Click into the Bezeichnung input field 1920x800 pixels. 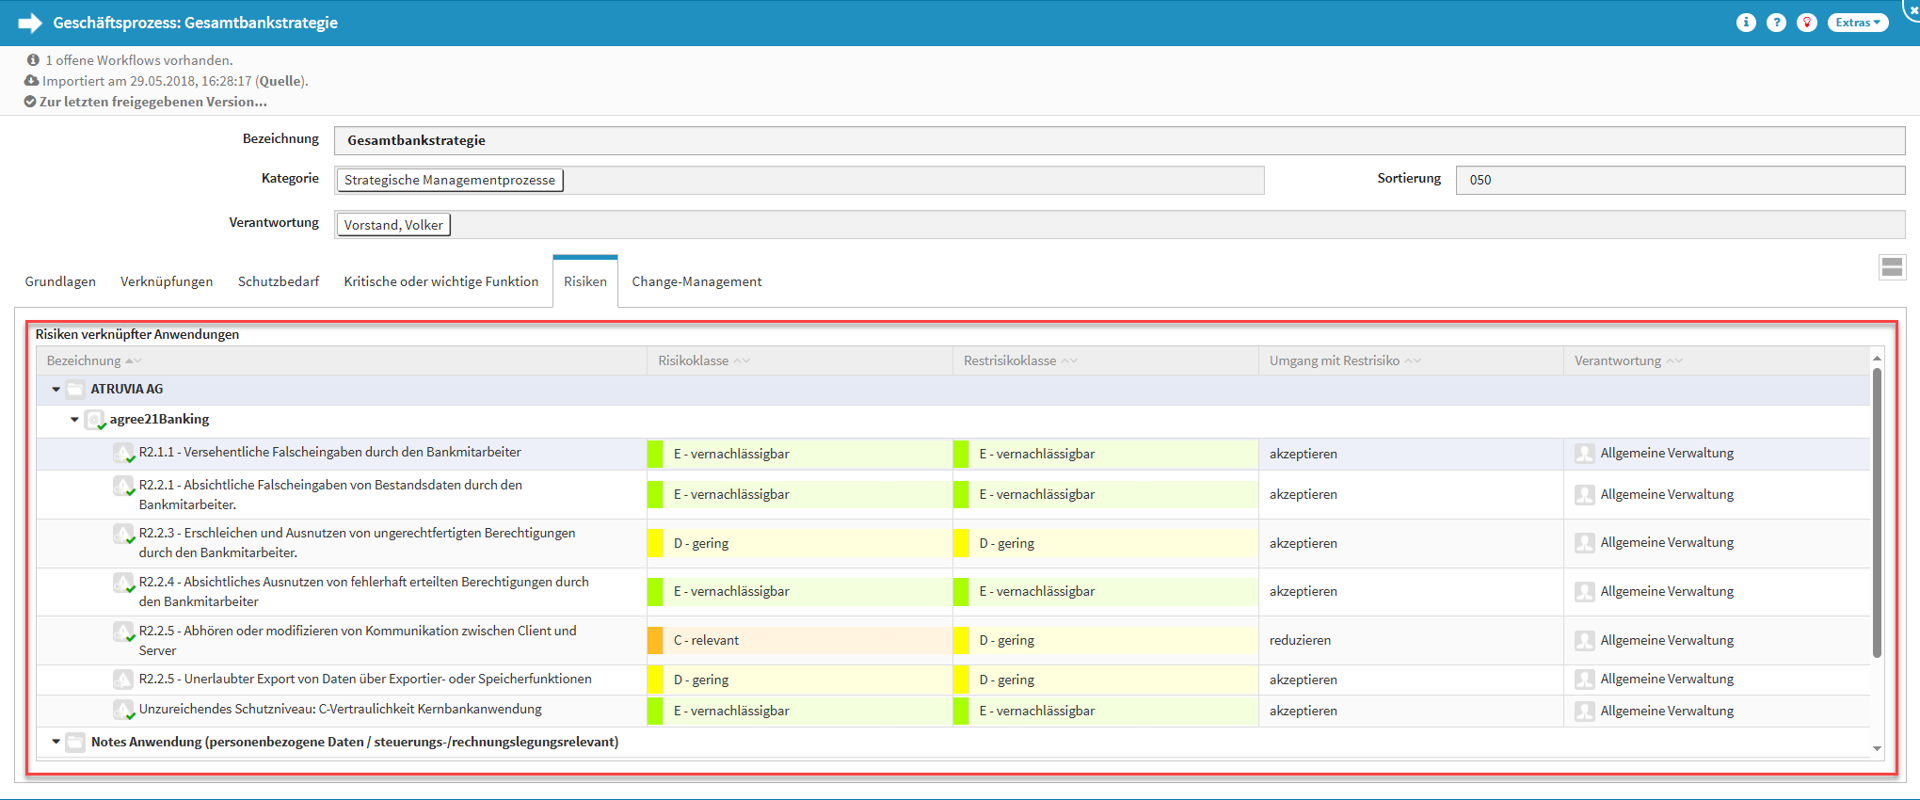pos(1118,141)
